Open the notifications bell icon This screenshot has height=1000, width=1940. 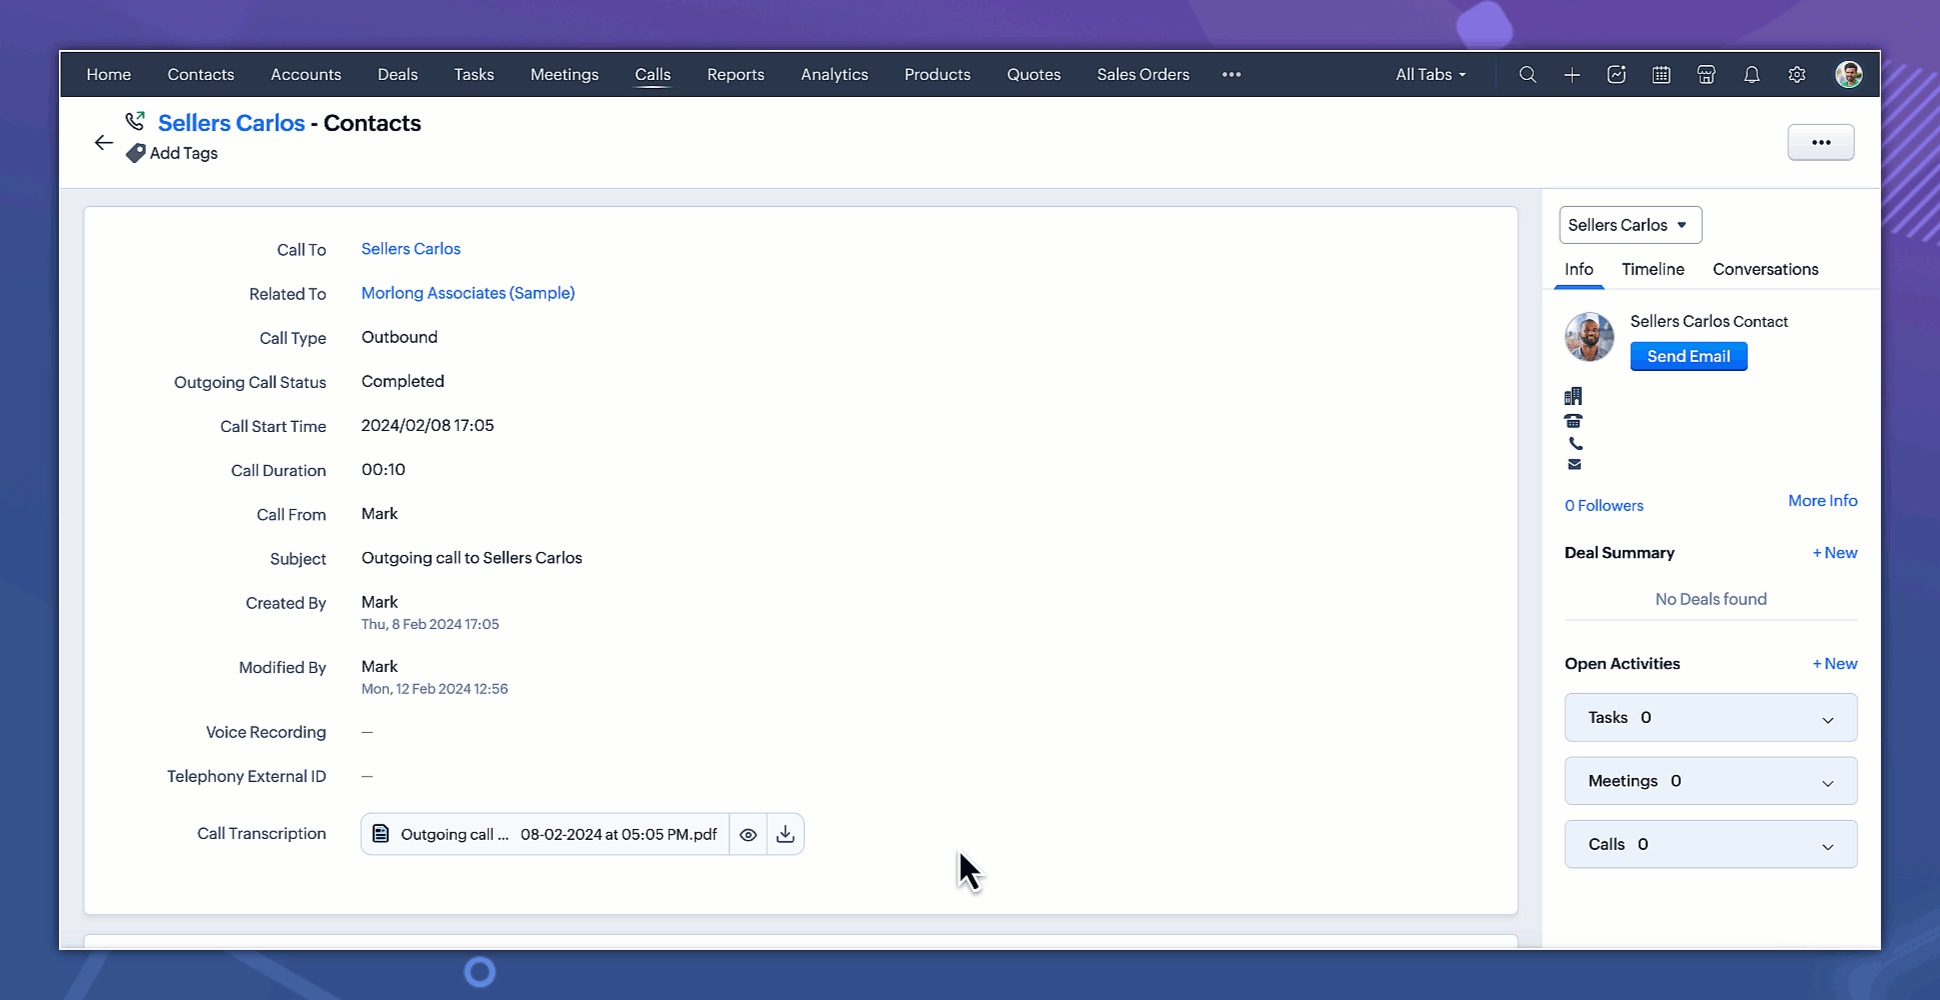tap(1751, 75)
